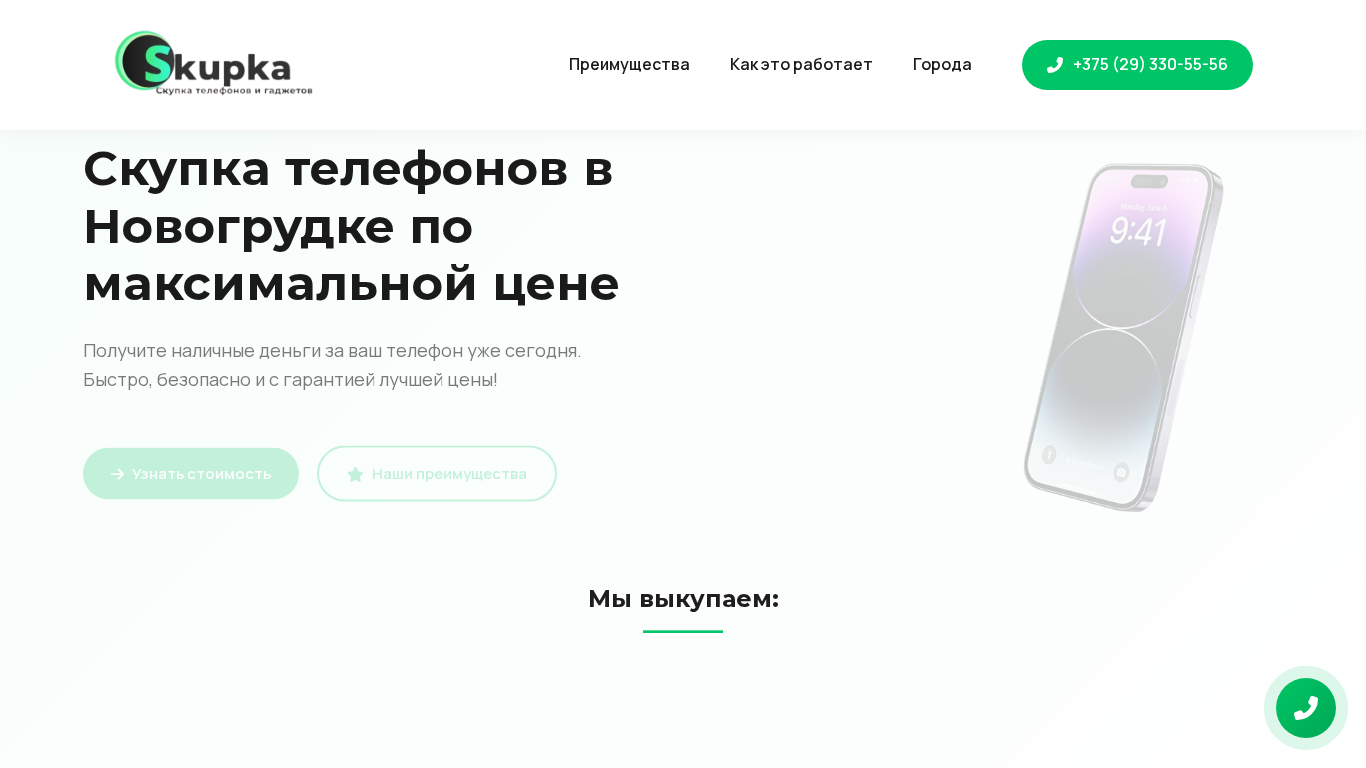Click the handset icon in the header phone button
The height and width of the screenshot is (768, 1366).
tap(1054, 65)
